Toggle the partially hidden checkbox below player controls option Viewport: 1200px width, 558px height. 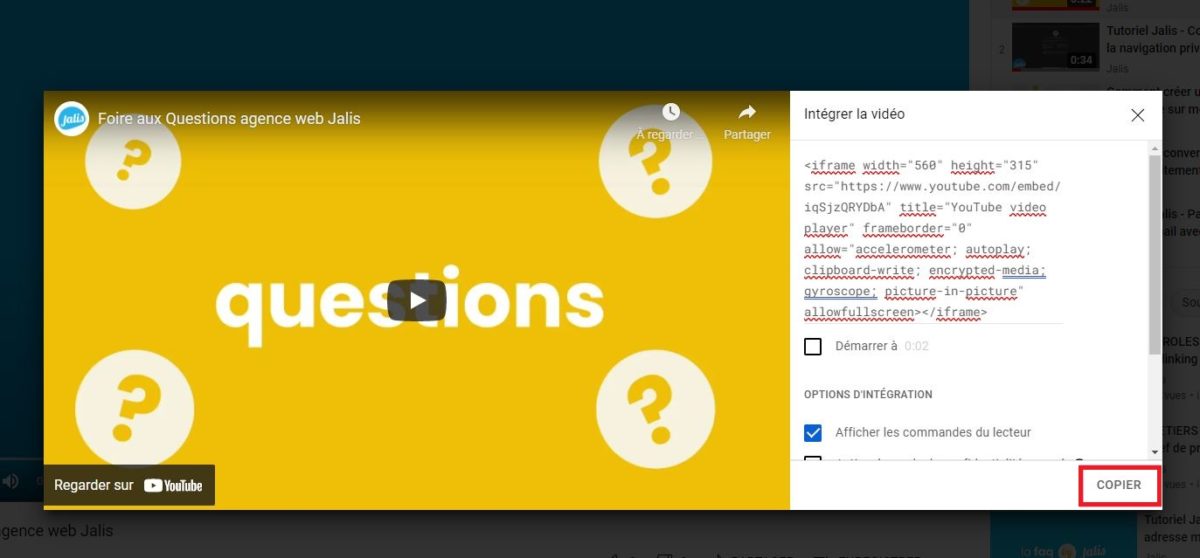coord(813,459)
